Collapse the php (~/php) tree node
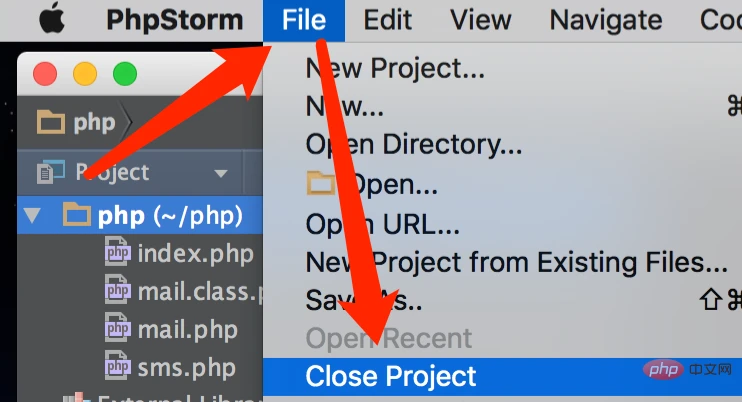 pos(32,216)
